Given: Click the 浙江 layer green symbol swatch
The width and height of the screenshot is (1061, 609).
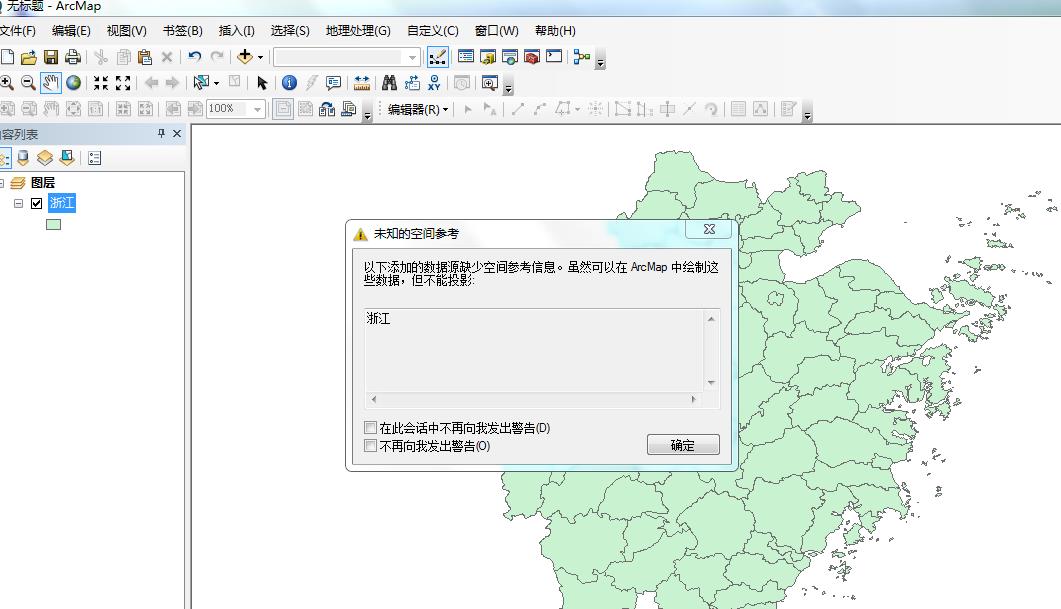Looking at the screenshot, I should (53, 224).
